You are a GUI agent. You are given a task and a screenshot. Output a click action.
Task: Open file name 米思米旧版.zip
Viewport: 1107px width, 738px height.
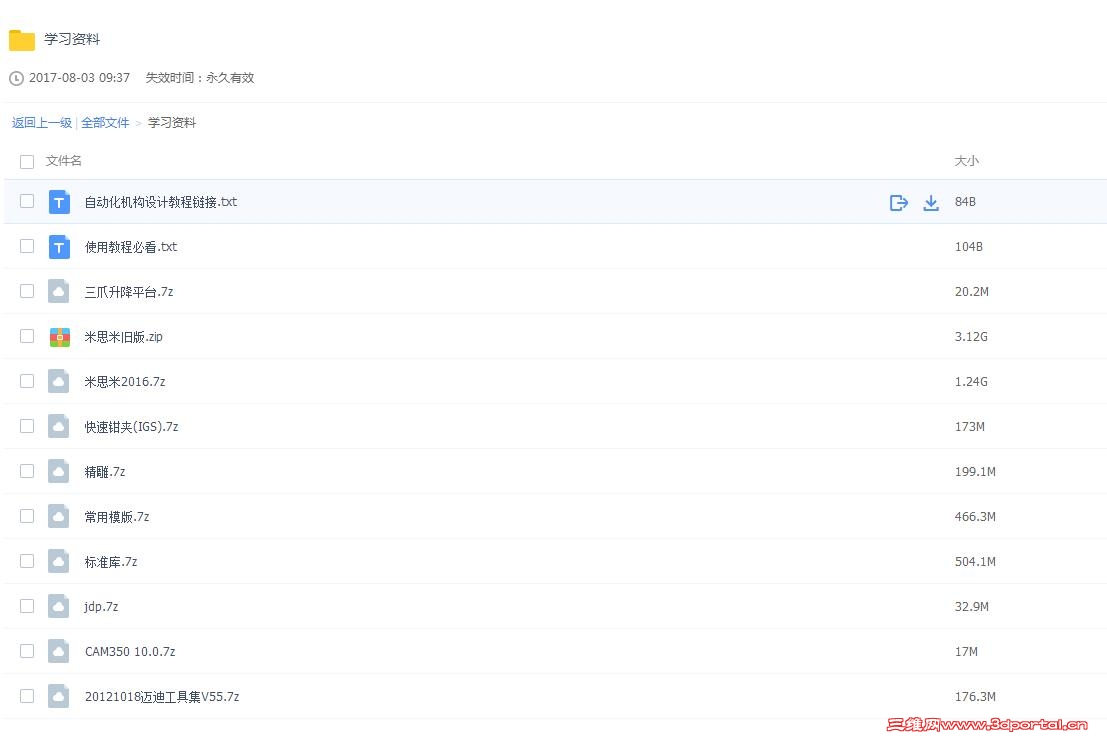coord(124,337)
